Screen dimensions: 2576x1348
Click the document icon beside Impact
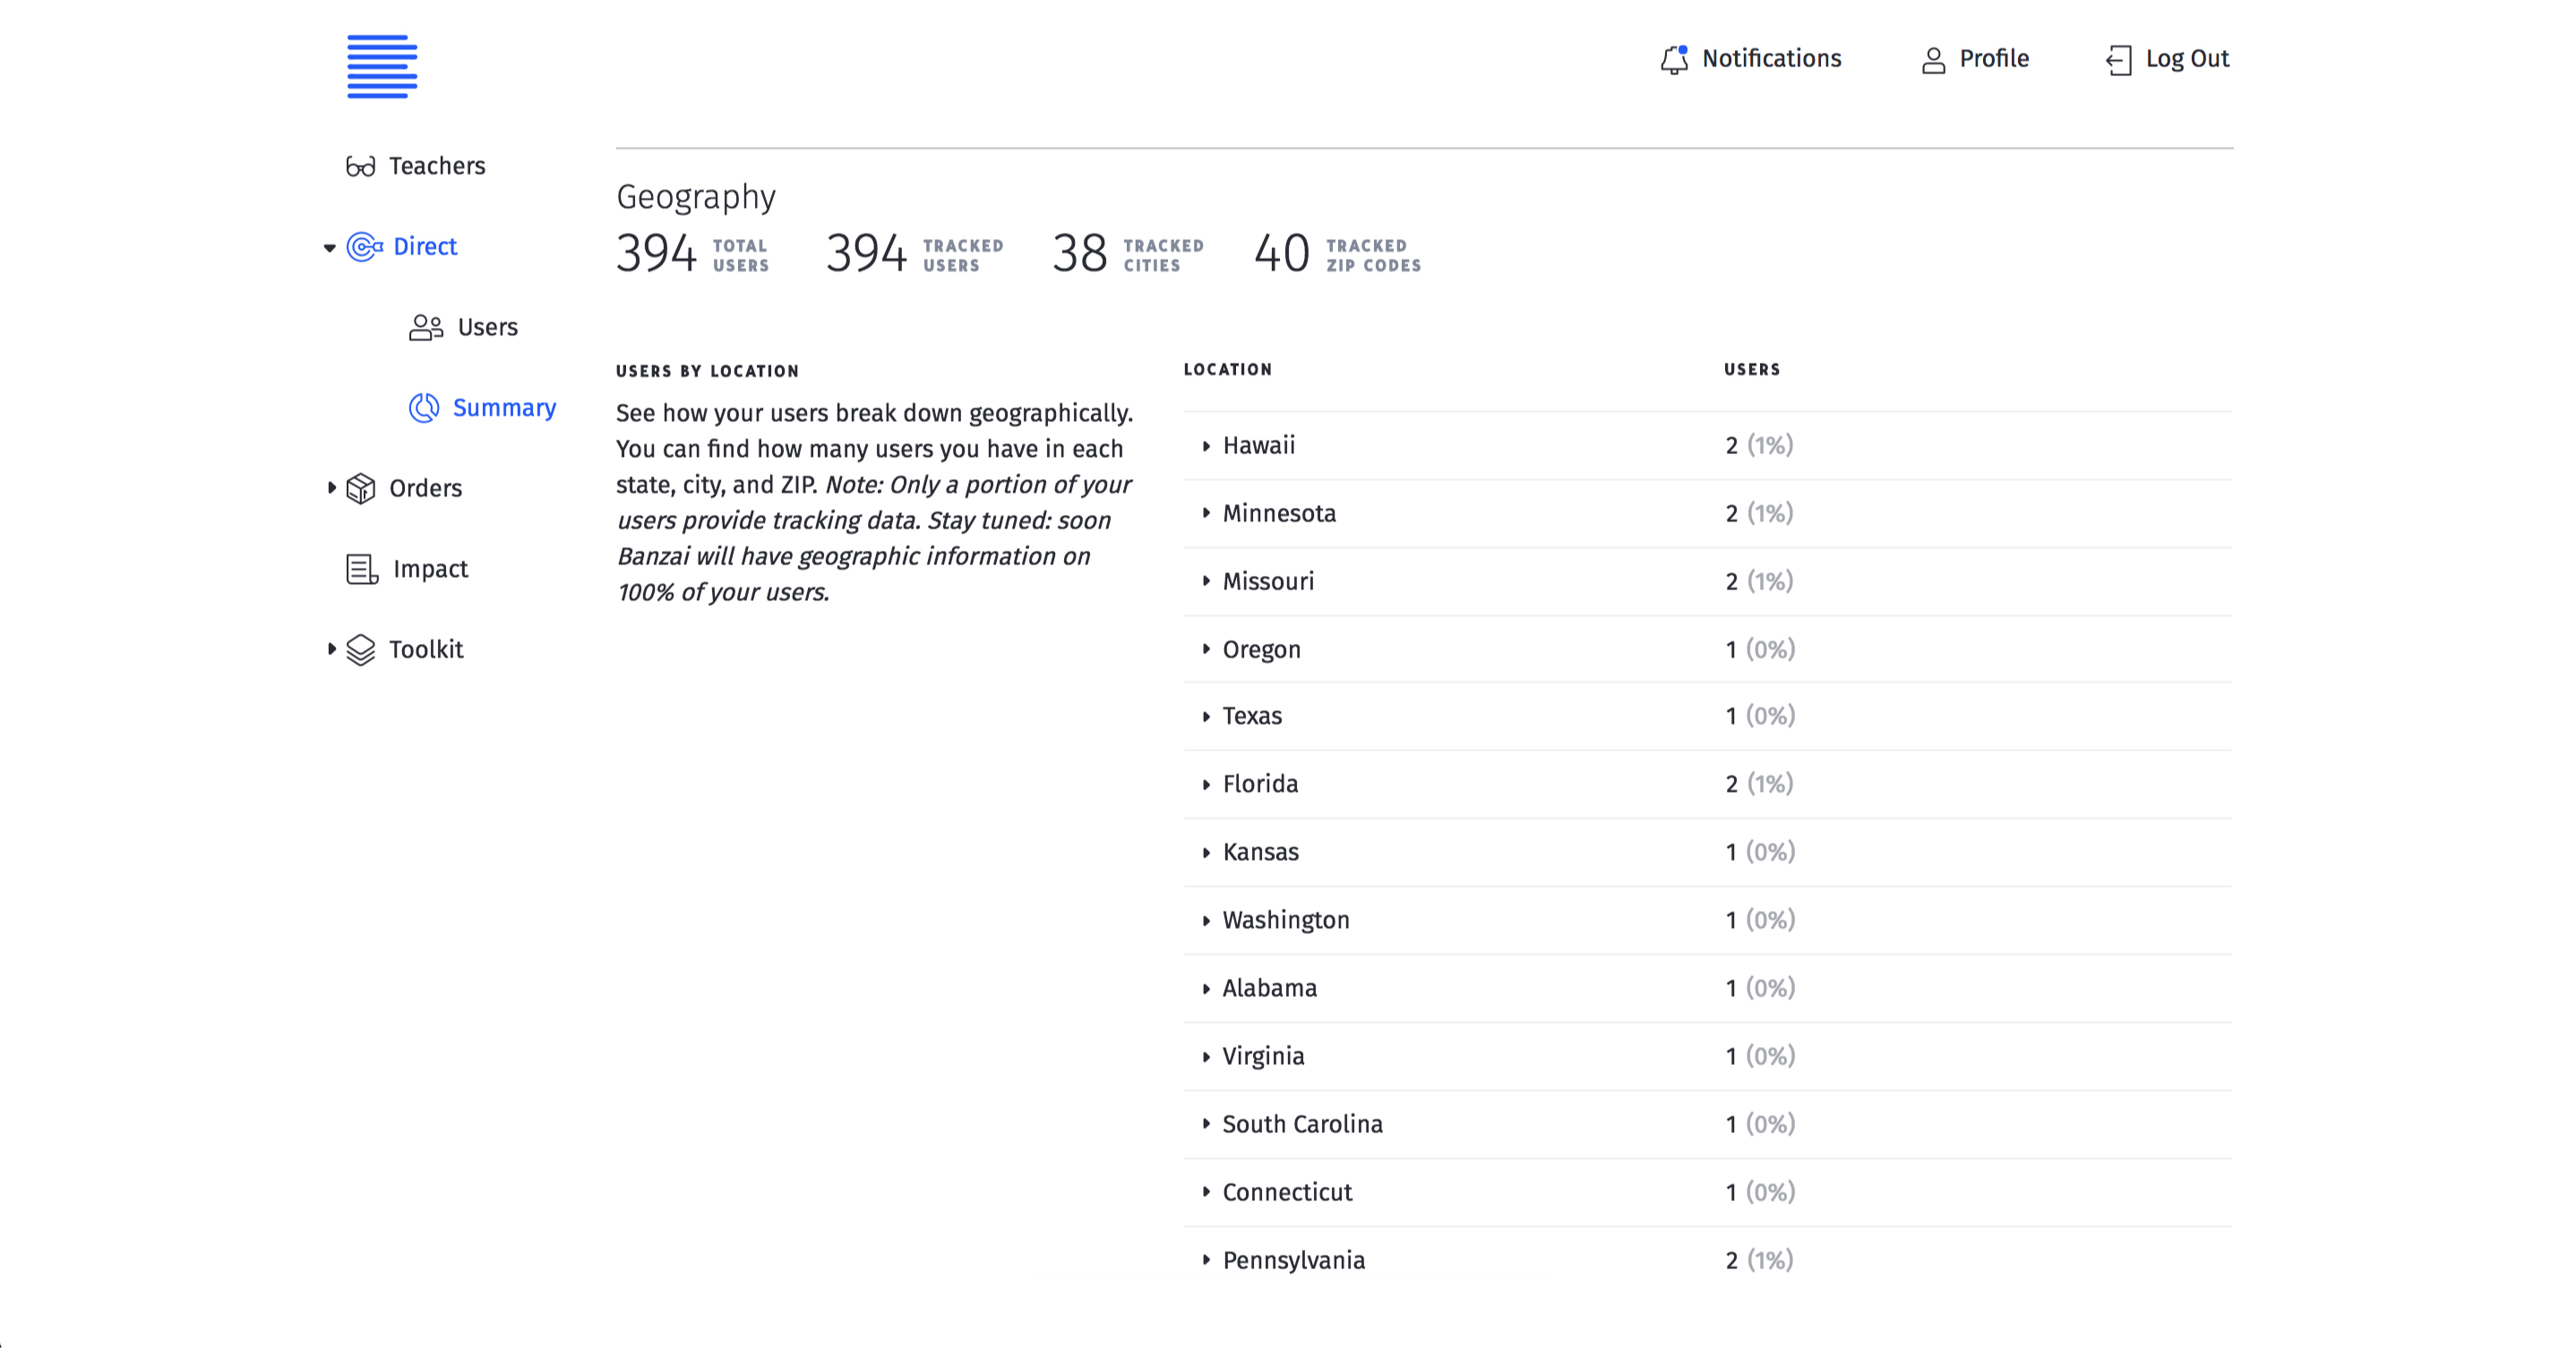(x=362, y=569)
